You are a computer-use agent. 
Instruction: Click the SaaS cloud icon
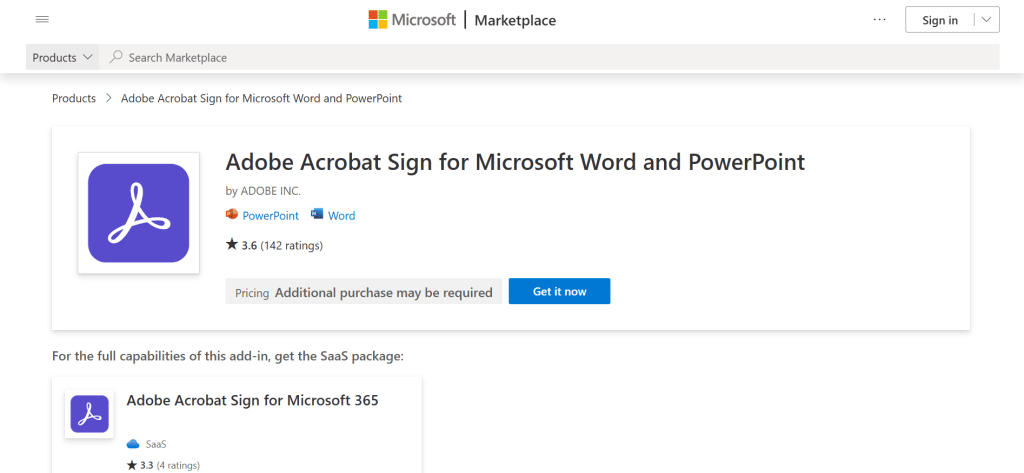click(133, 443)
